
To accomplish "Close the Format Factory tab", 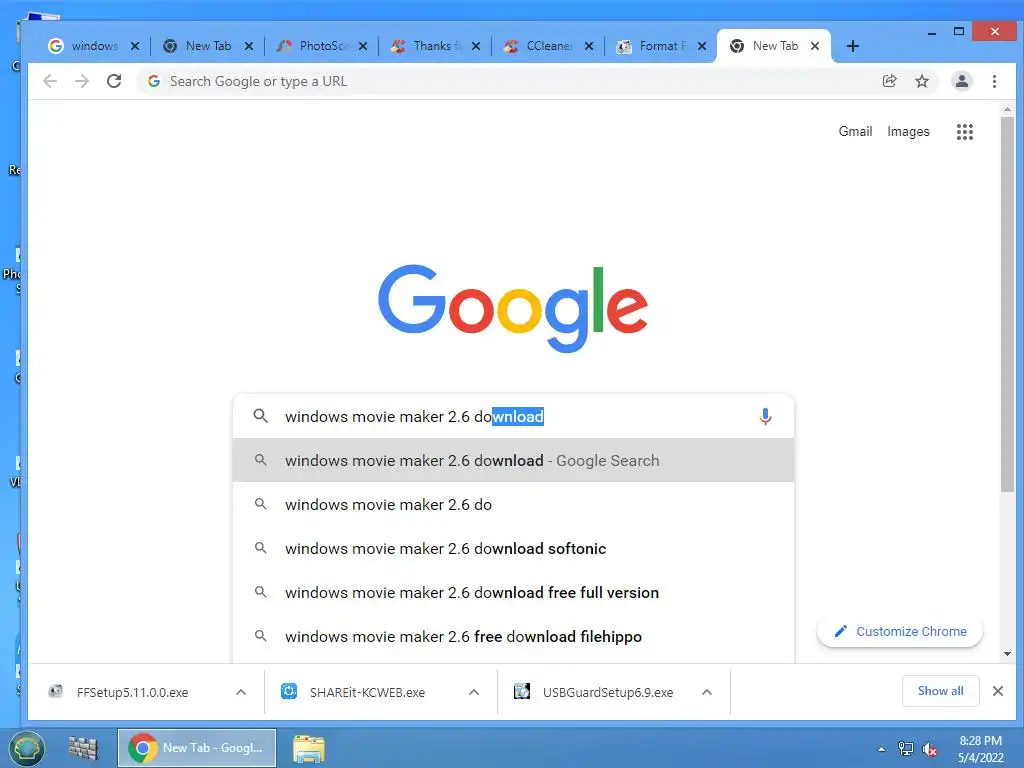I will click(x=702, y=46).
